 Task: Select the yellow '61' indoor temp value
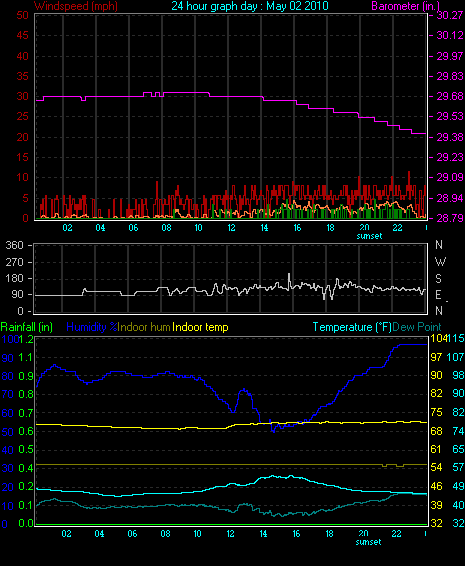point(436,449)
